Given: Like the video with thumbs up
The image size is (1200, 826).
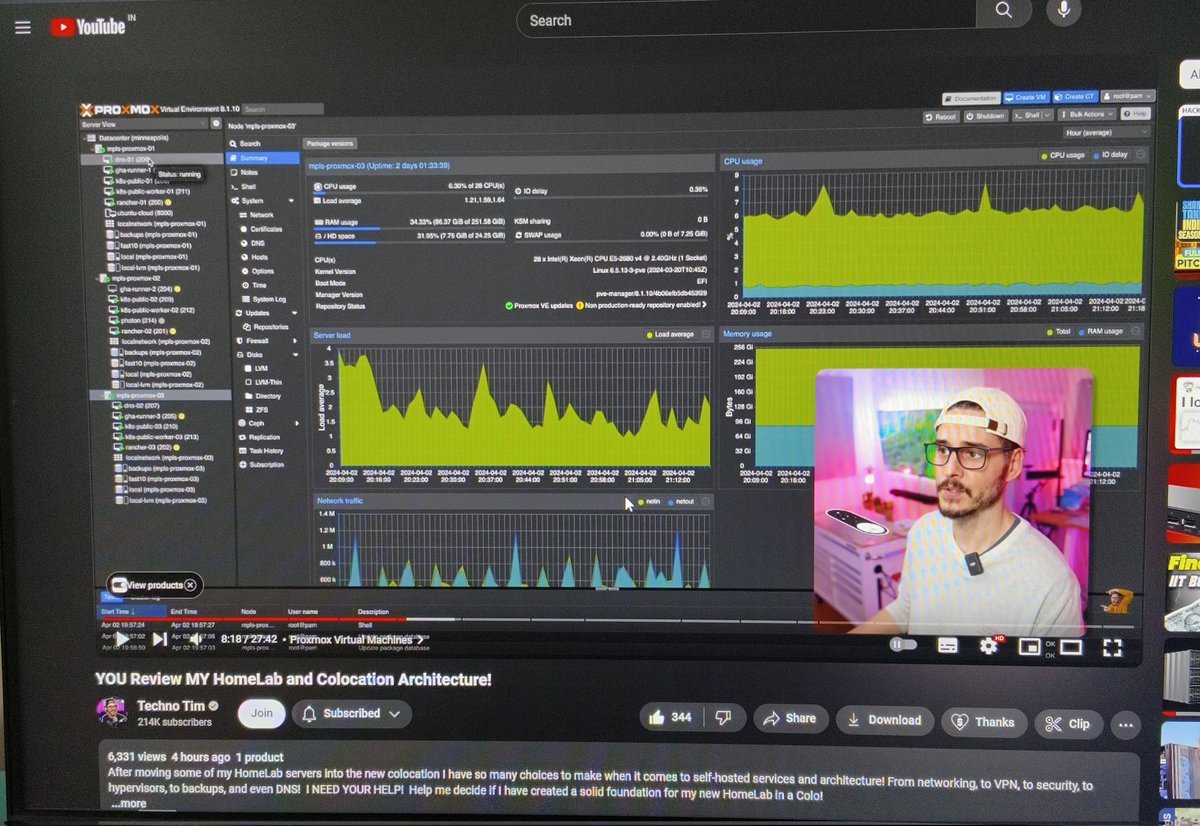Looking at the screenshot, I should (671, 717).
